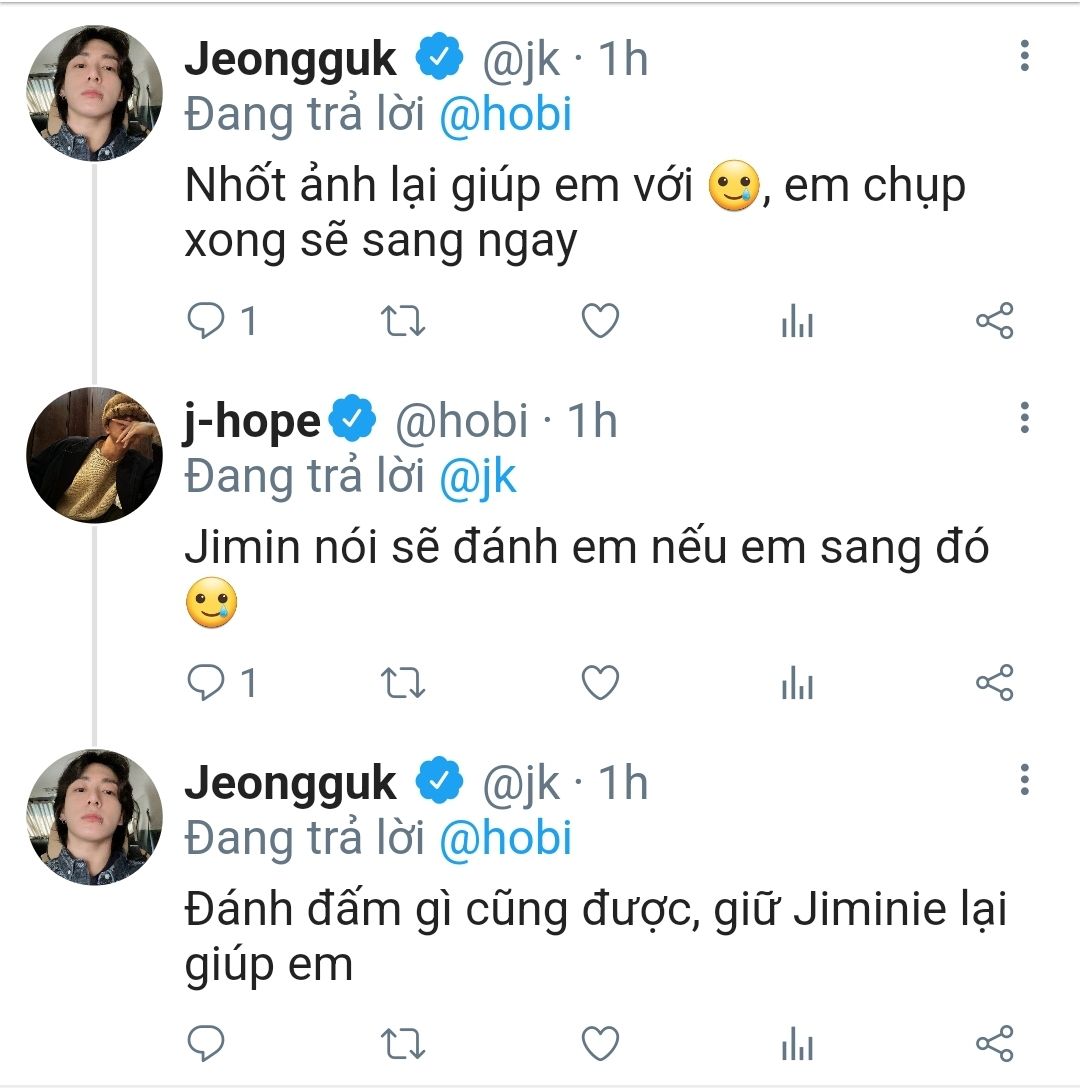Viewport: 1080px width, 1088px height.
Task: Like j-hope's tweet about Jimin
Action: 601,683
